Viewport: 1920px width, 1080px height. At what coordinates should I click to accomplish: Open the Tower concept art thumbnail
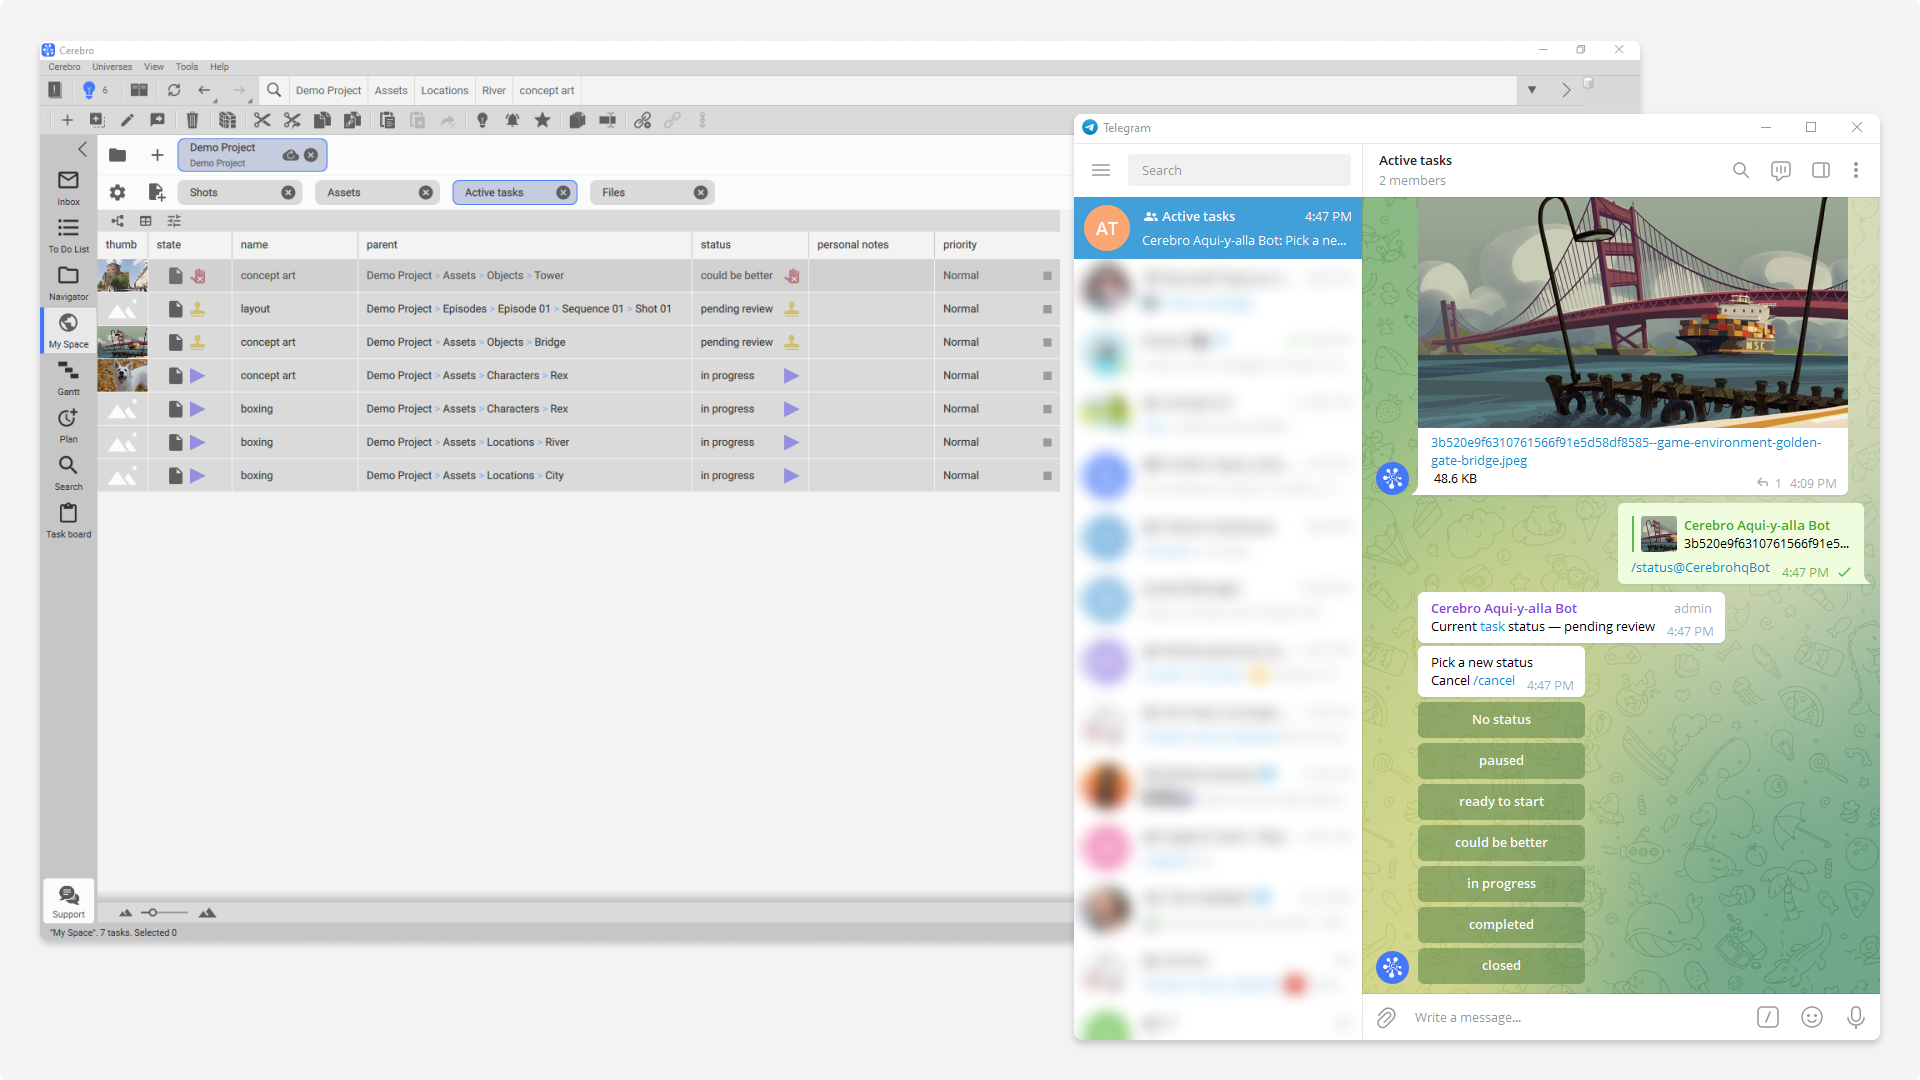click(x=122, y=275)
